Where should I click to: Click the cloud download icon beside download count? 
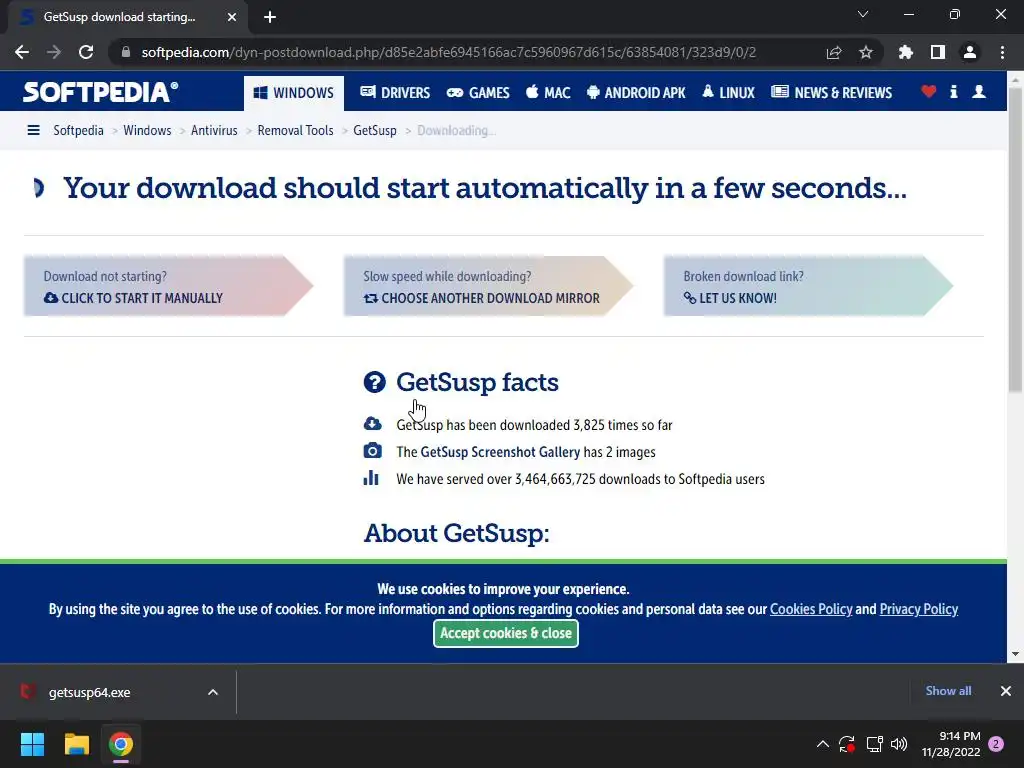pyautogui.click(x=372, y=424)
